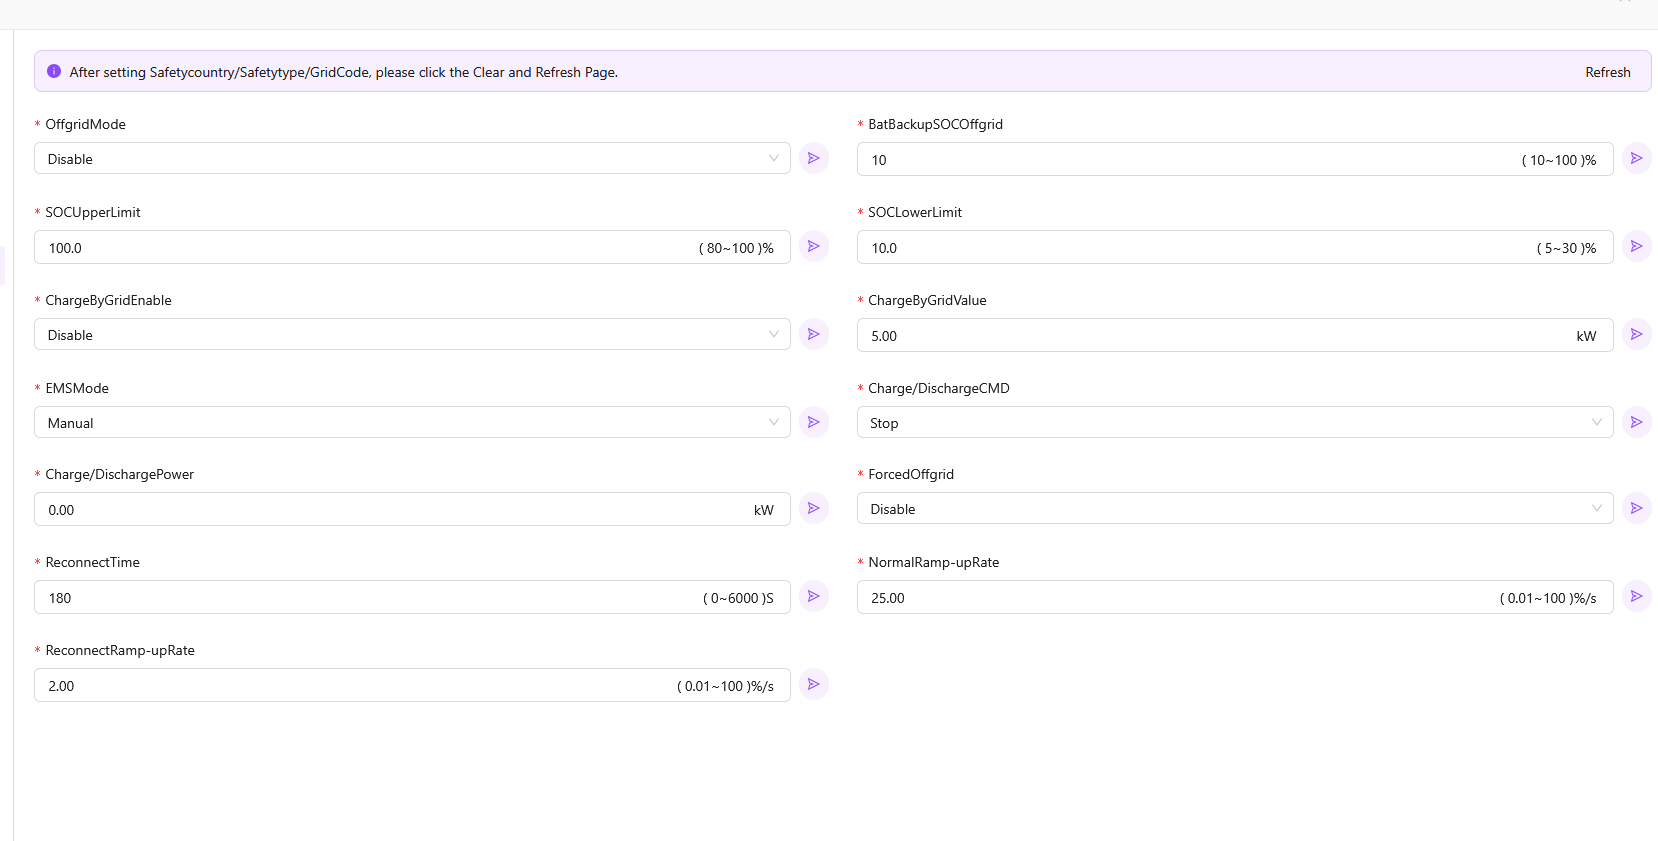This screenshot has width=1658, height=841.
Task: Click the Refresh button
Action: point(1607,72)
